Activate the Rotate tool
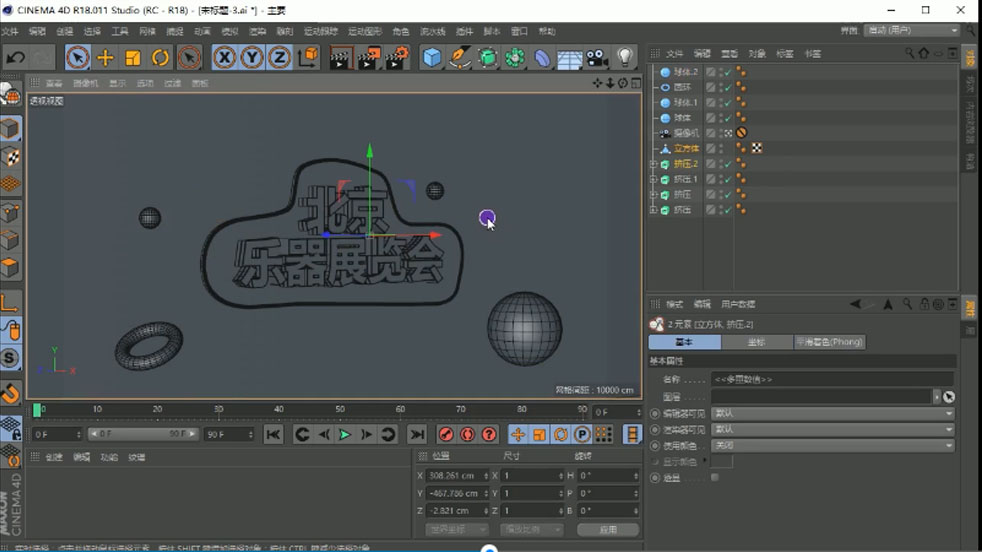Viewport: 982px width, 552px height. click(x=160, y=58)
